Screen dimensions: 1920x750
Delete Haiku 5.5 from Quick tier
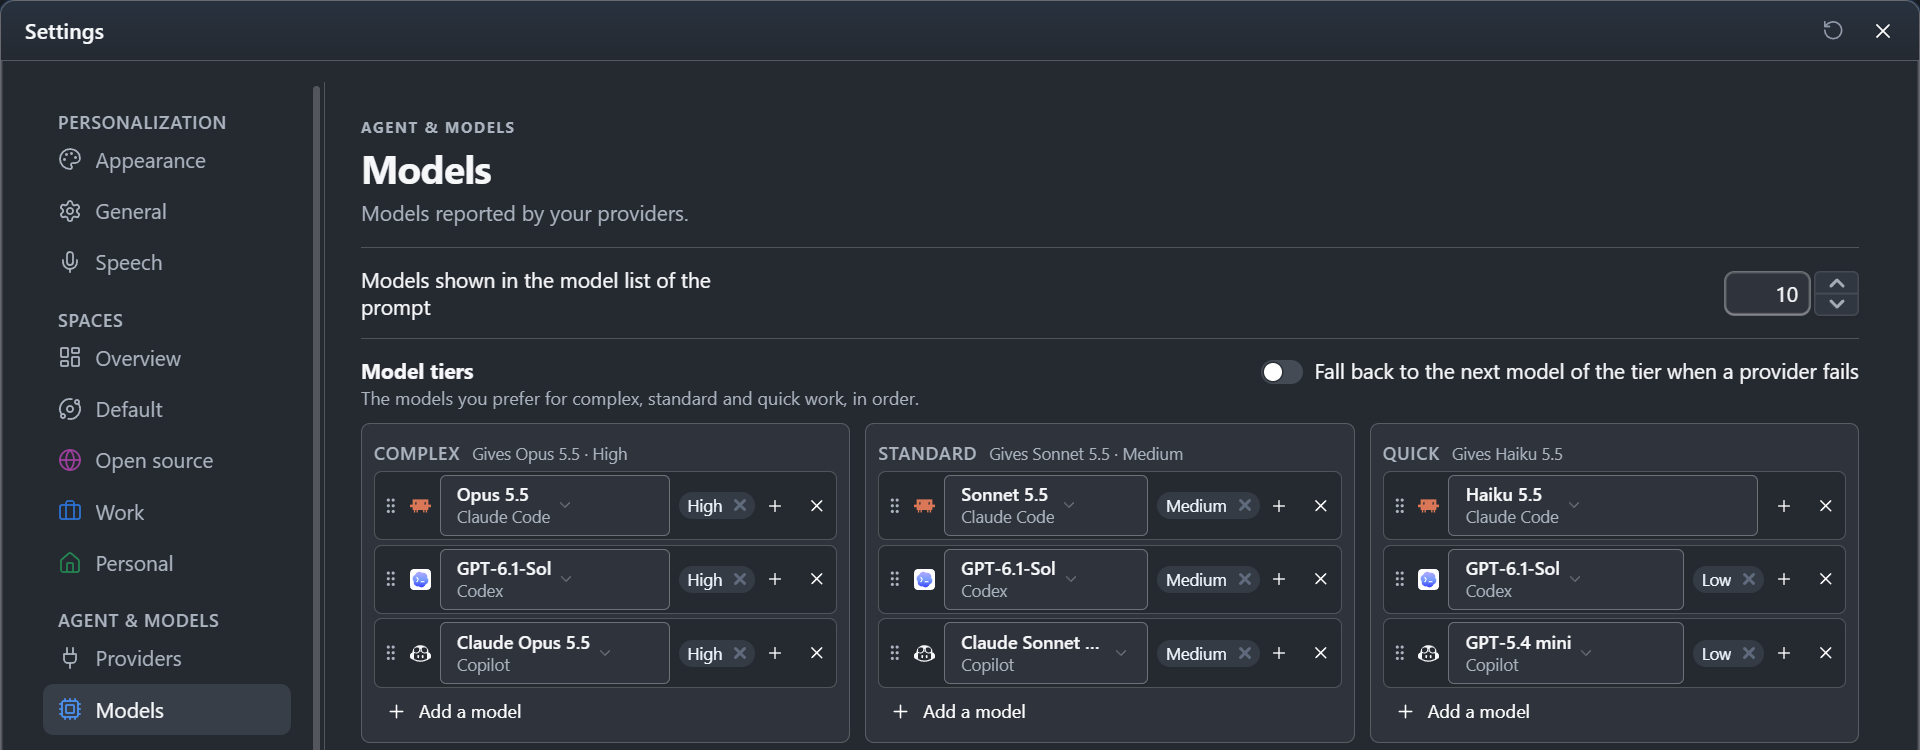point(1826,506)
